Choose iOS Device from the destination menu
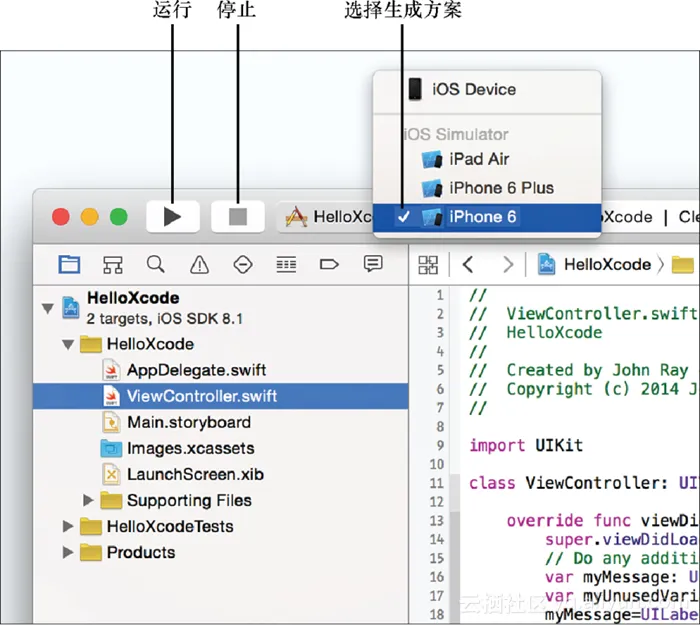 [487, 90]
